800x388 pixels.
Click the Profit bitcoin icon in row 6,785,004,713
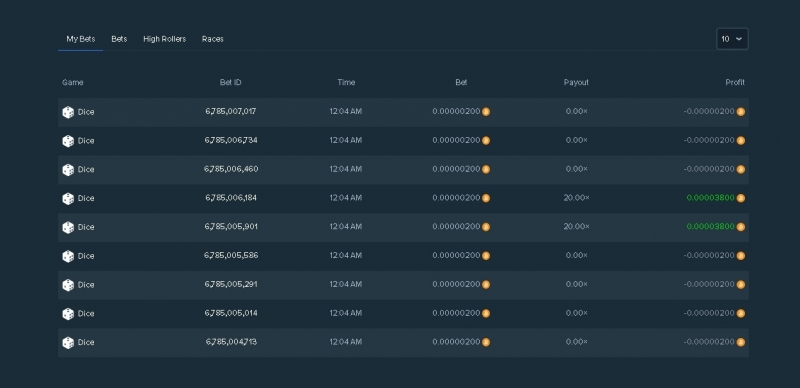tap(740, 342)
